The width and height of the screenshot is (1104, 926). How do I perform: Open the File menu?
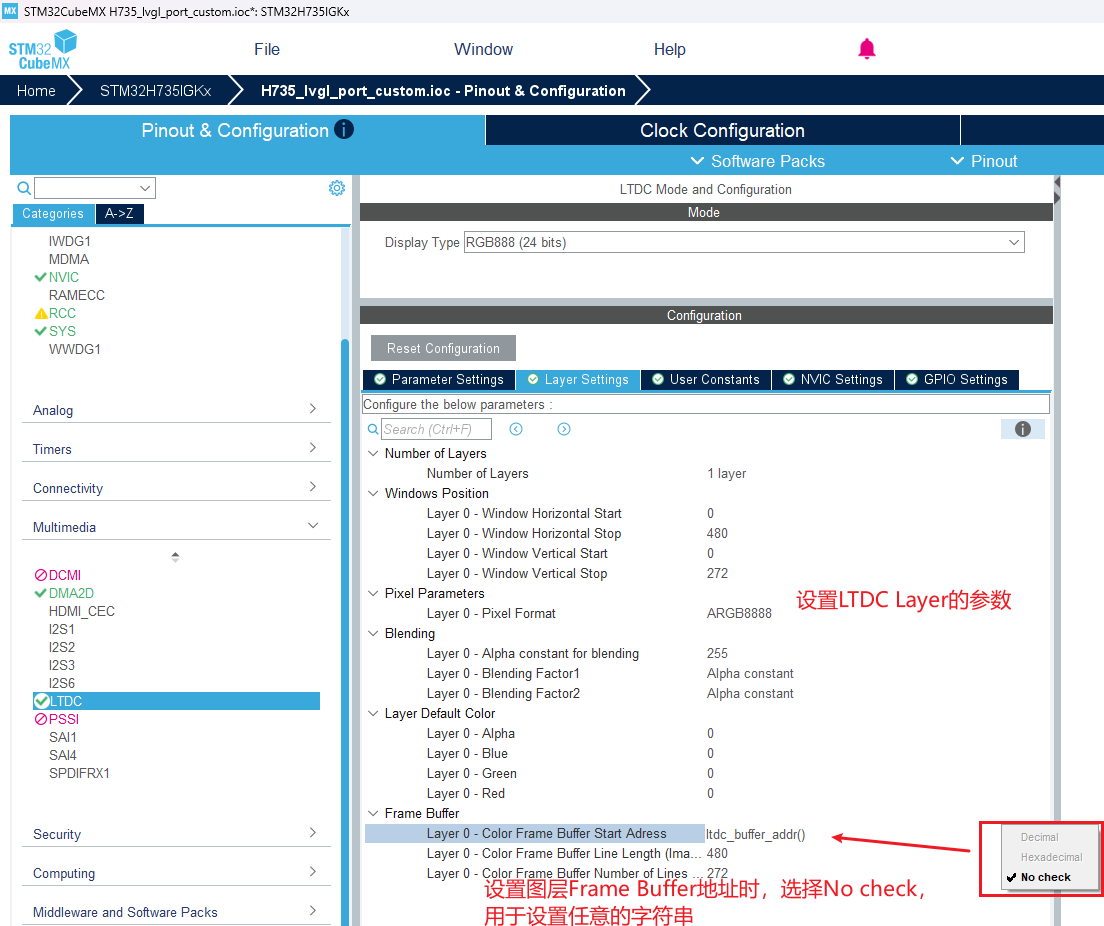(267, 49)
